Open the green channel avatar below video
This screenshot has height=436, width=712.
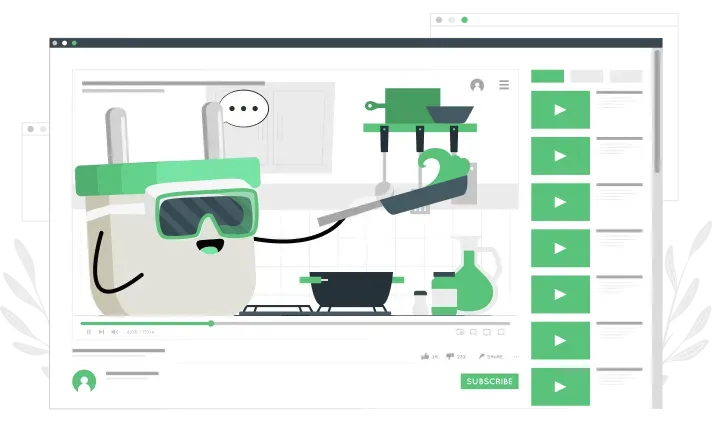click(x=84, y=381)
